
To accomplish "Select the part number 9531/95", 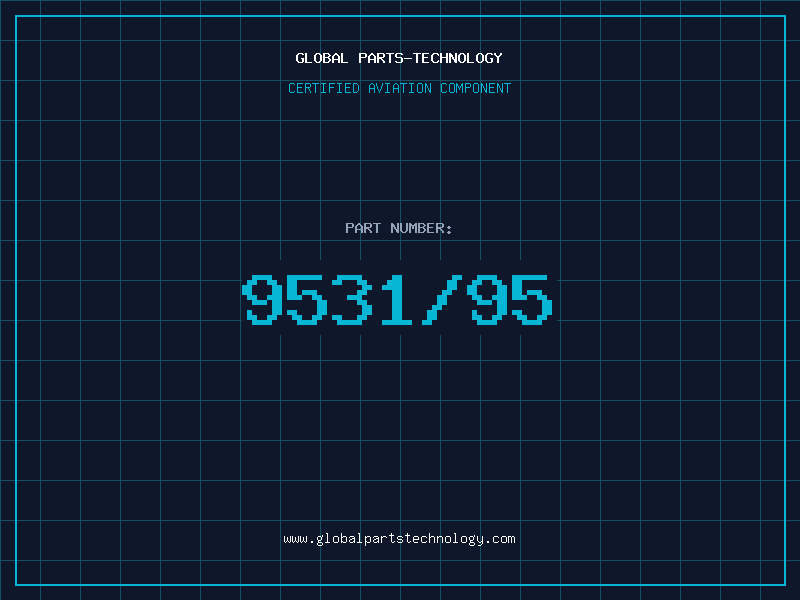I will 397,299.
